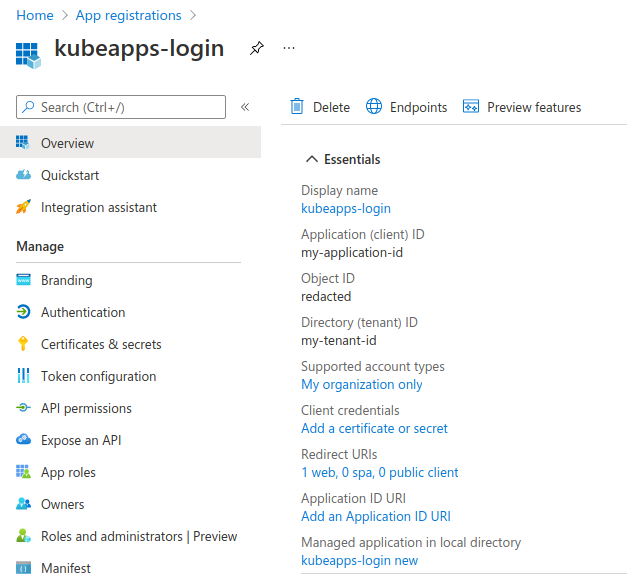Open the Authentication blade

tap(83, 312)
